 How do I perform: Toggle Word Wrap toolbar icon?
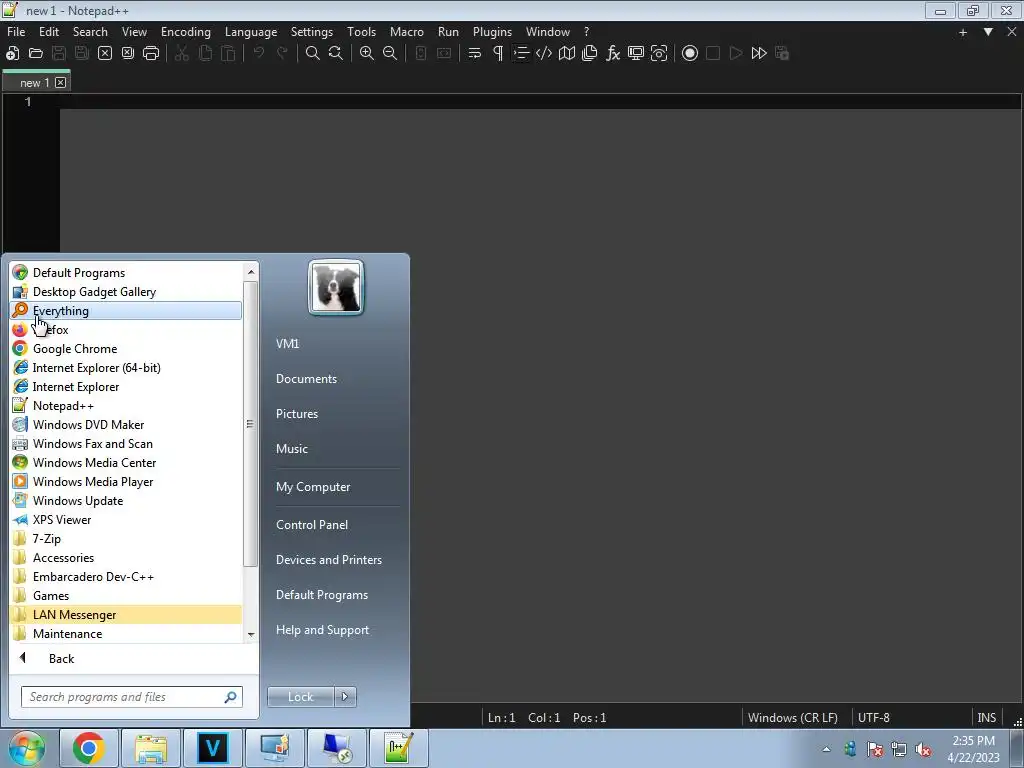[x=475, y=54]
